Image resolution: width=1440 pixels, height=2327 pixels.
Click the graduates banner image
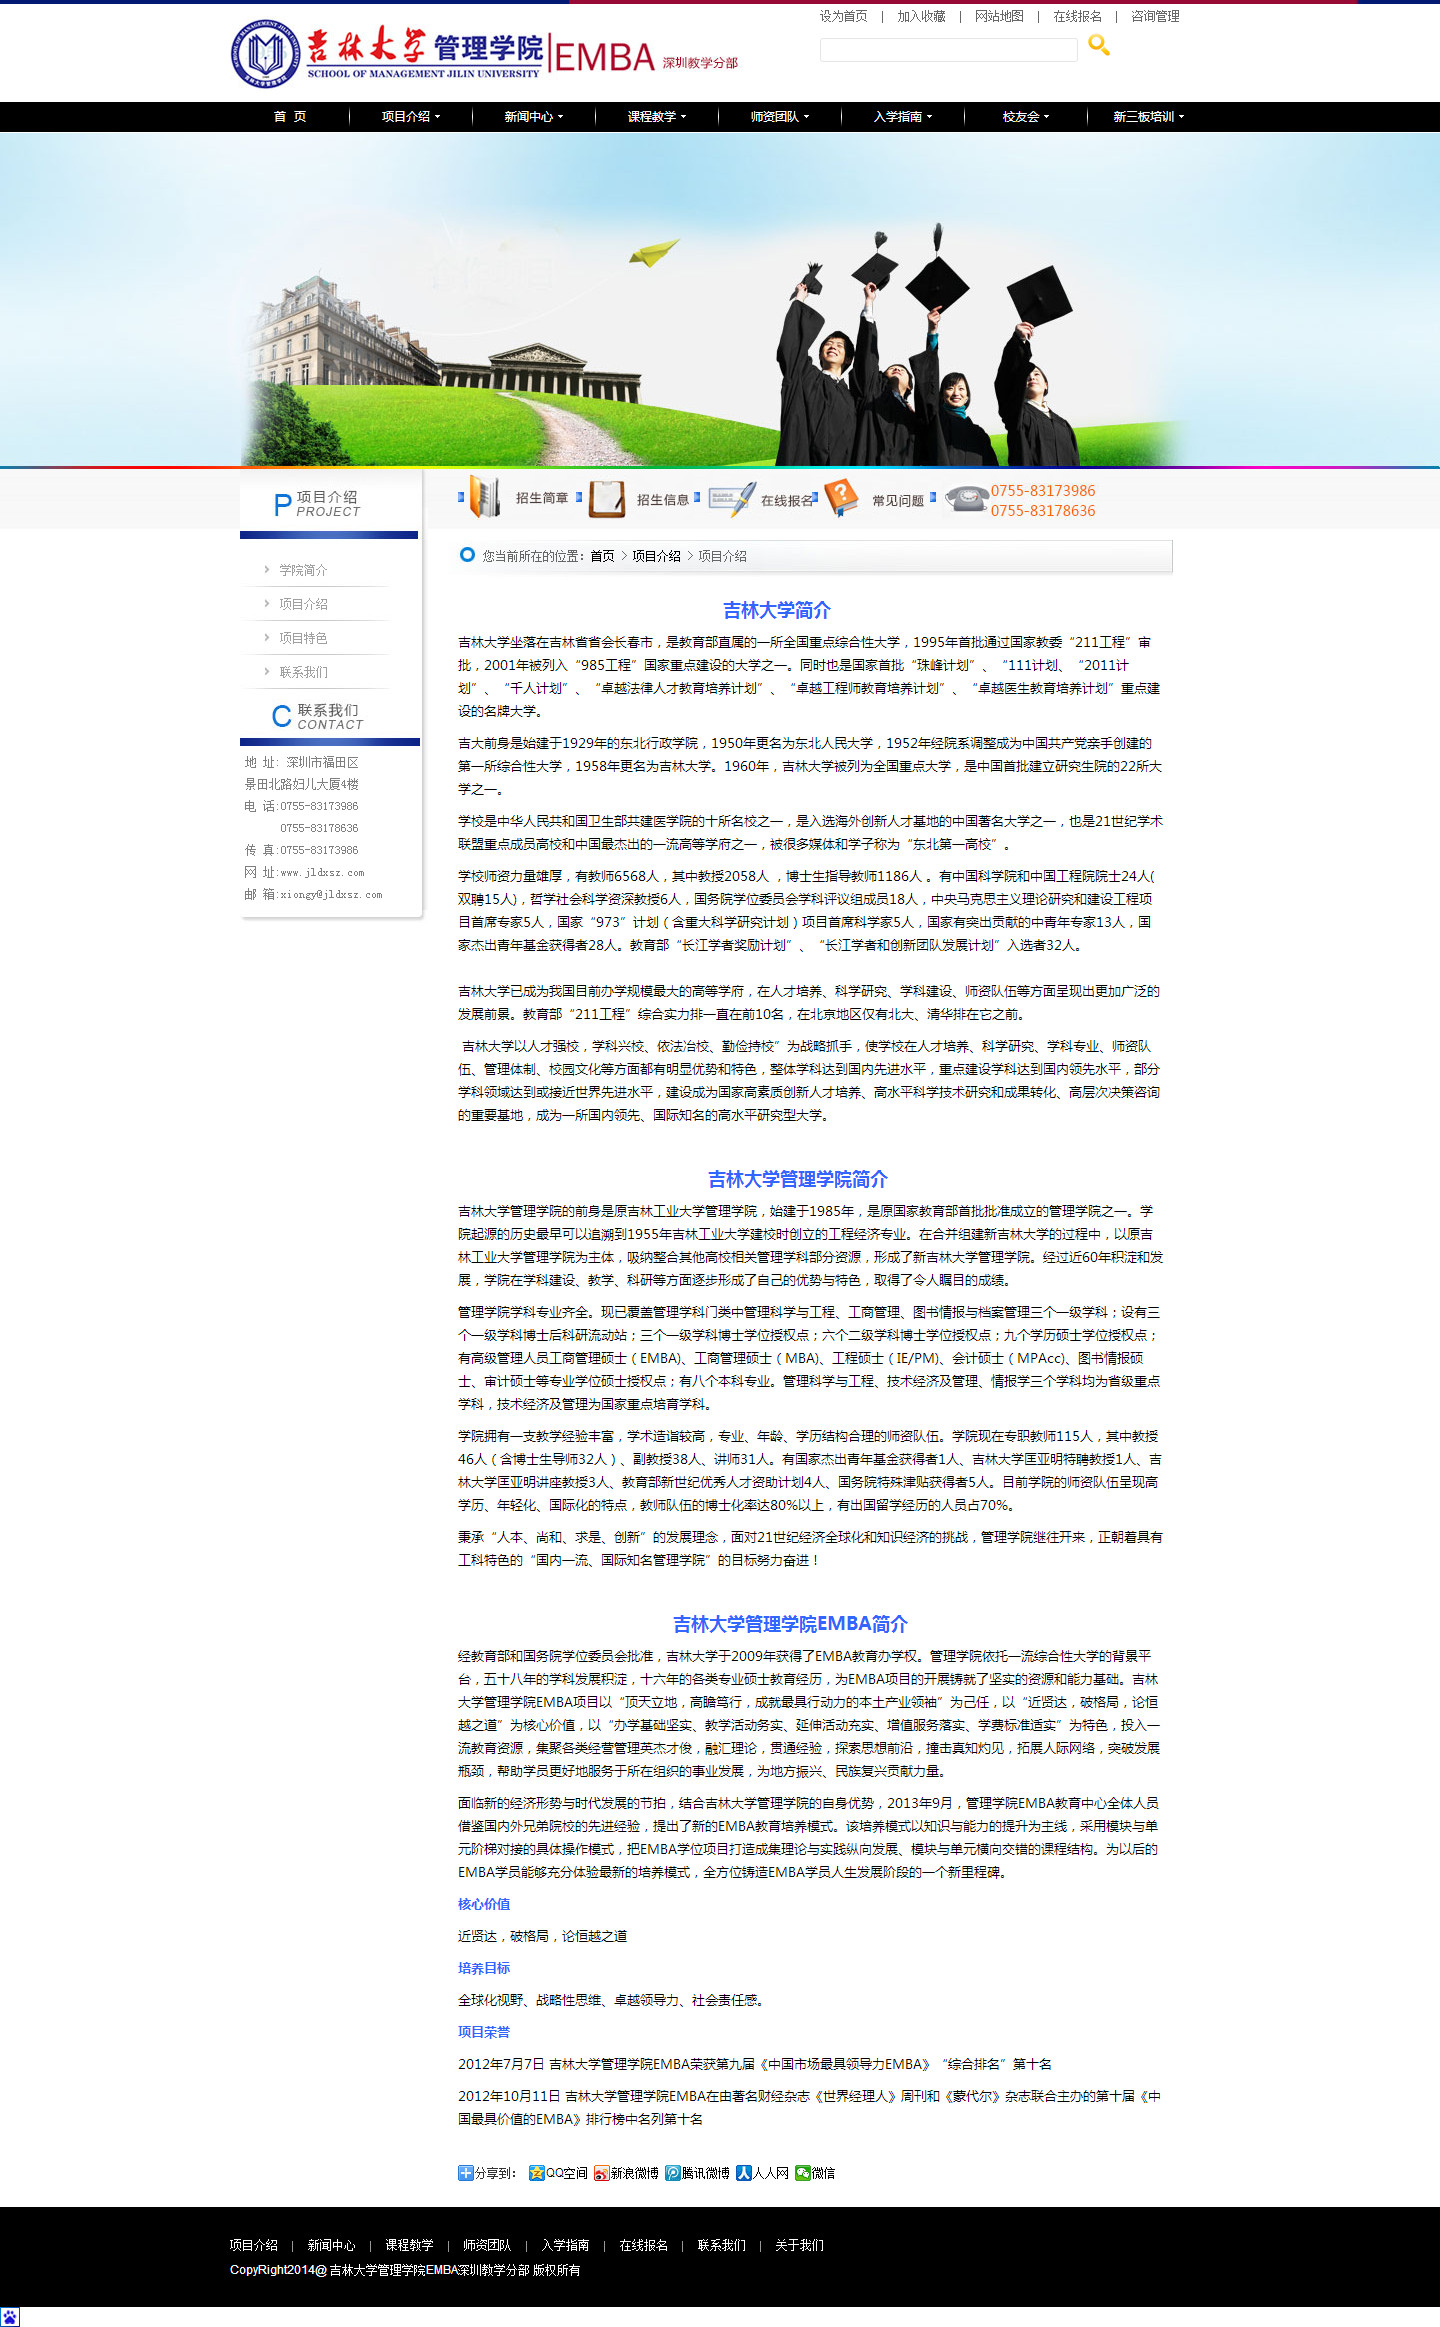(x=720, y=299)
